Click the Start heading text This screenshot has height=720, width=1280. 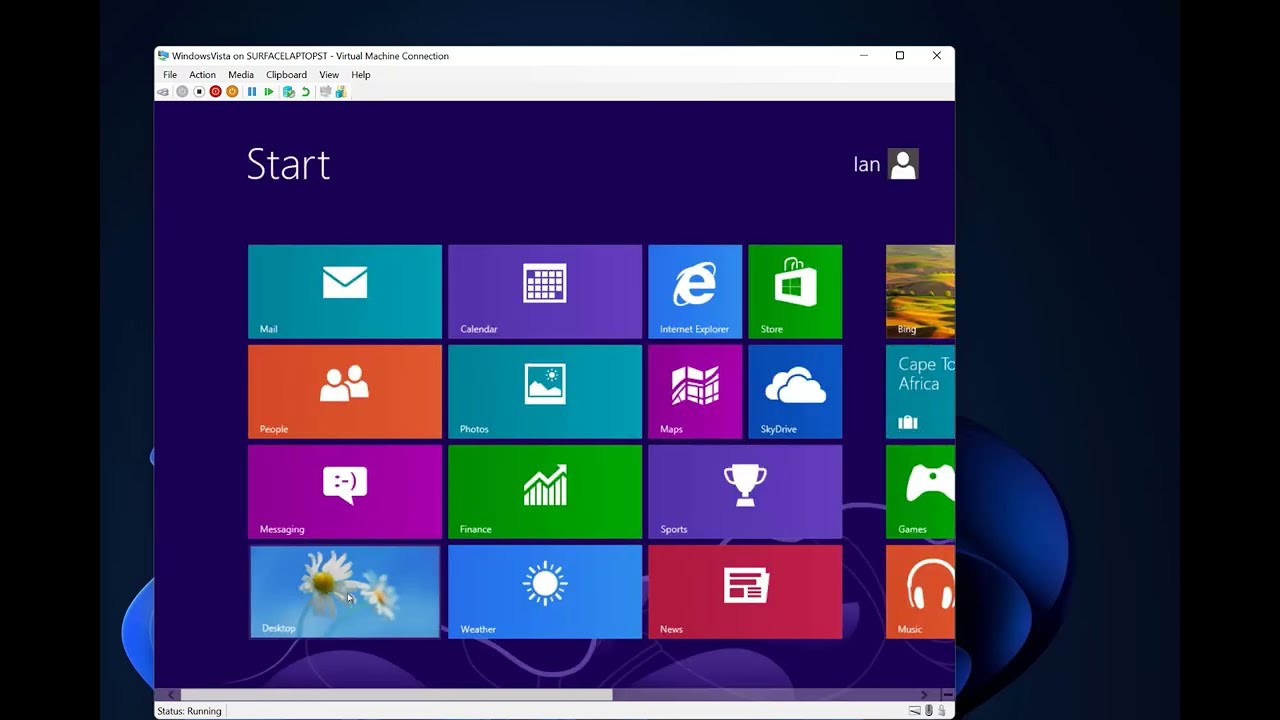click(288, 165)
